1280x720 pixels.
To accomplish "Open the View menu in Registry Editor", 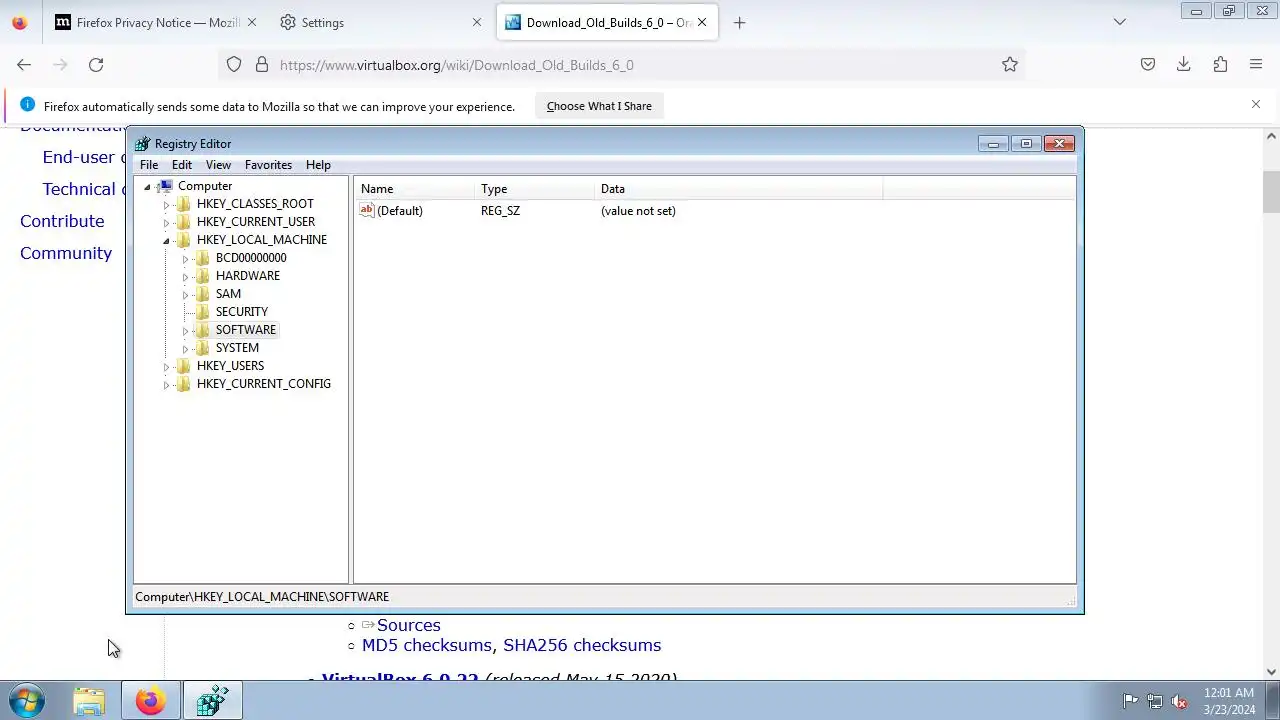I will pos(218,165).
